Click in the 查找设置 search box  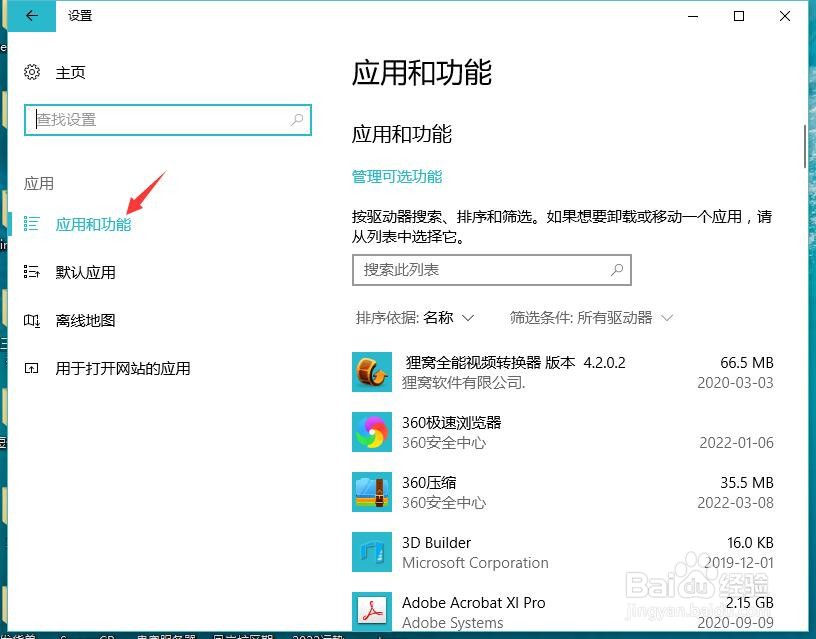tap(150, 119)
